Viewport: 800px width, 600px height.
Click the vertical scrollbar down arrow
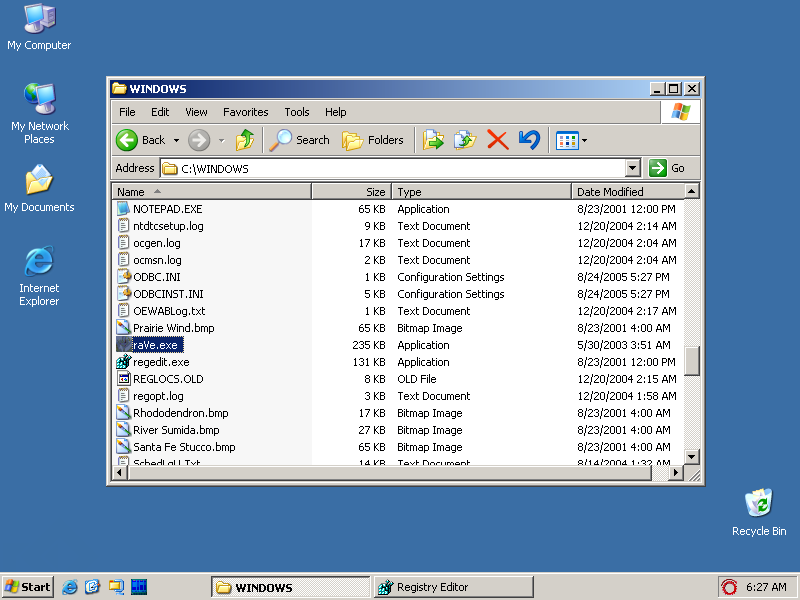(691, 457)
